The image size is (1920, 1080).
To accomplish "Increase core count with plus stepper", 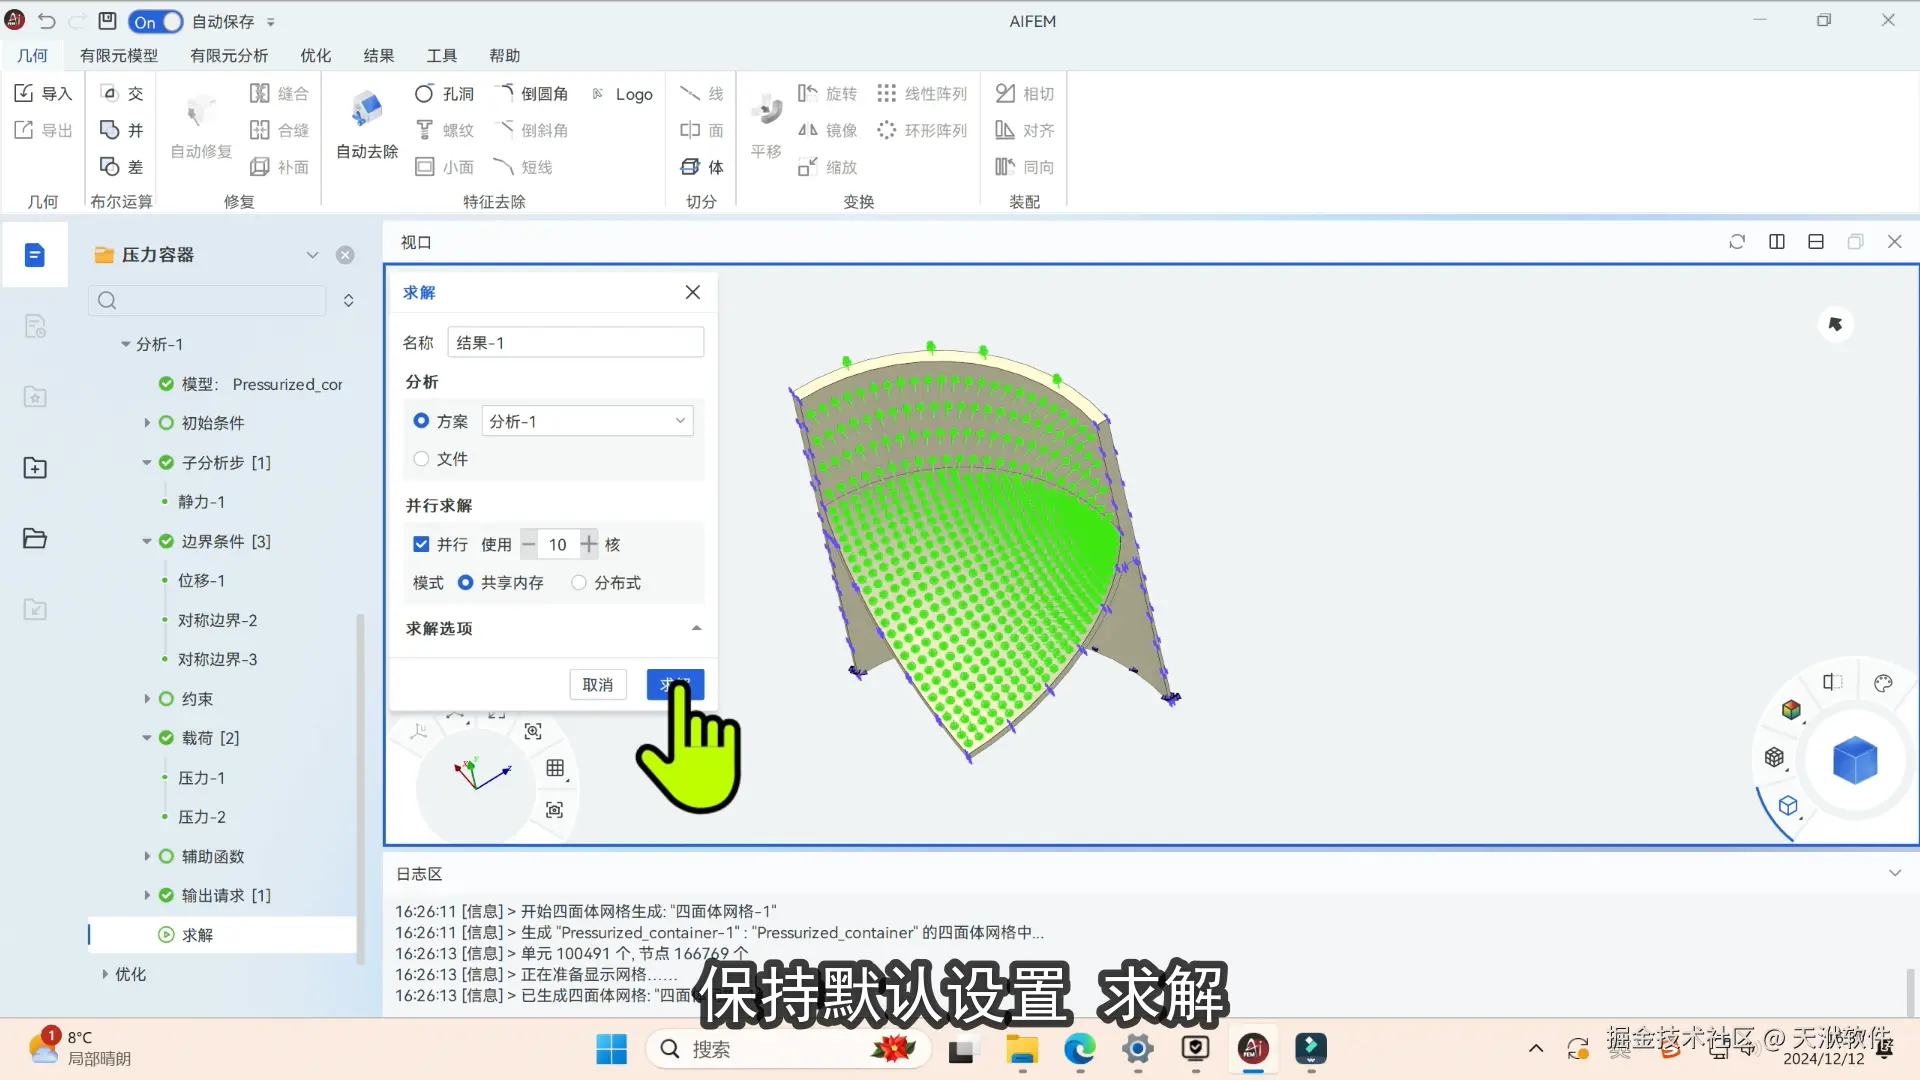I will click(x=589, y=544).
